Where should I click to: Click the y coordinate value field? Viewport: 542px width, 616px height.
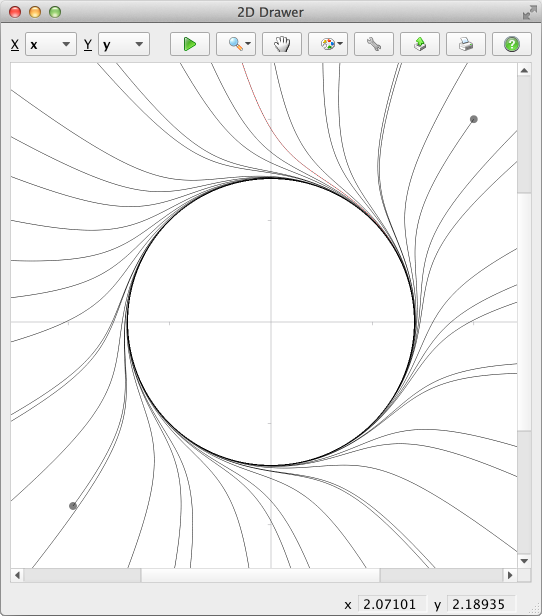pos(482,604)
